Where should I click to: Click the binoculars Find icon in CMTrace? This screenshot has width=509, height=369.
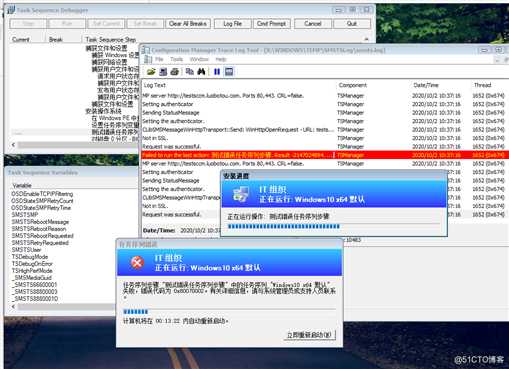201,72
